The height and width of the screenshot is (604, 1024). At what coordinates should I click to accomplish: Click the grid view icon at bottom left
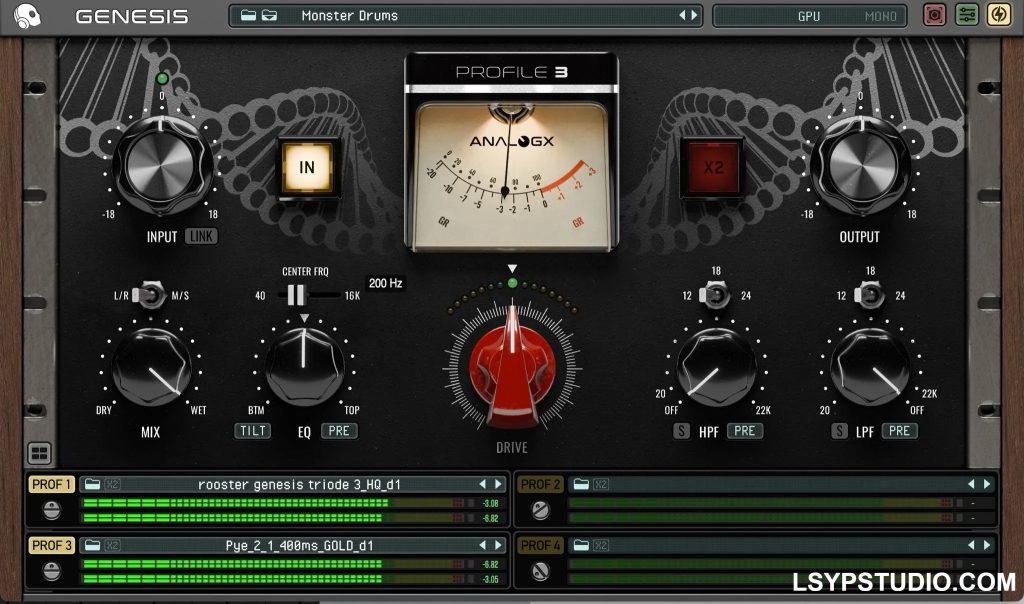39,453
